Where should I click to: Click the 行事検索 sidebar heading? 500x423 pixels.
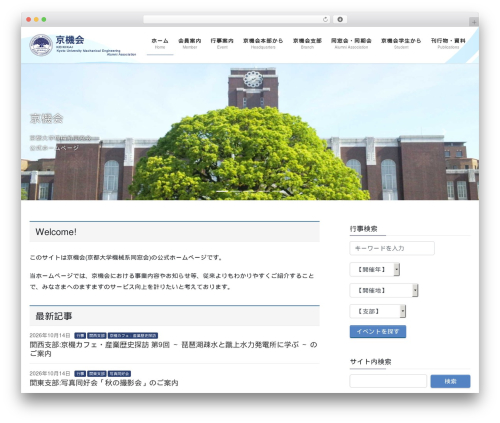tap(363, 229)
